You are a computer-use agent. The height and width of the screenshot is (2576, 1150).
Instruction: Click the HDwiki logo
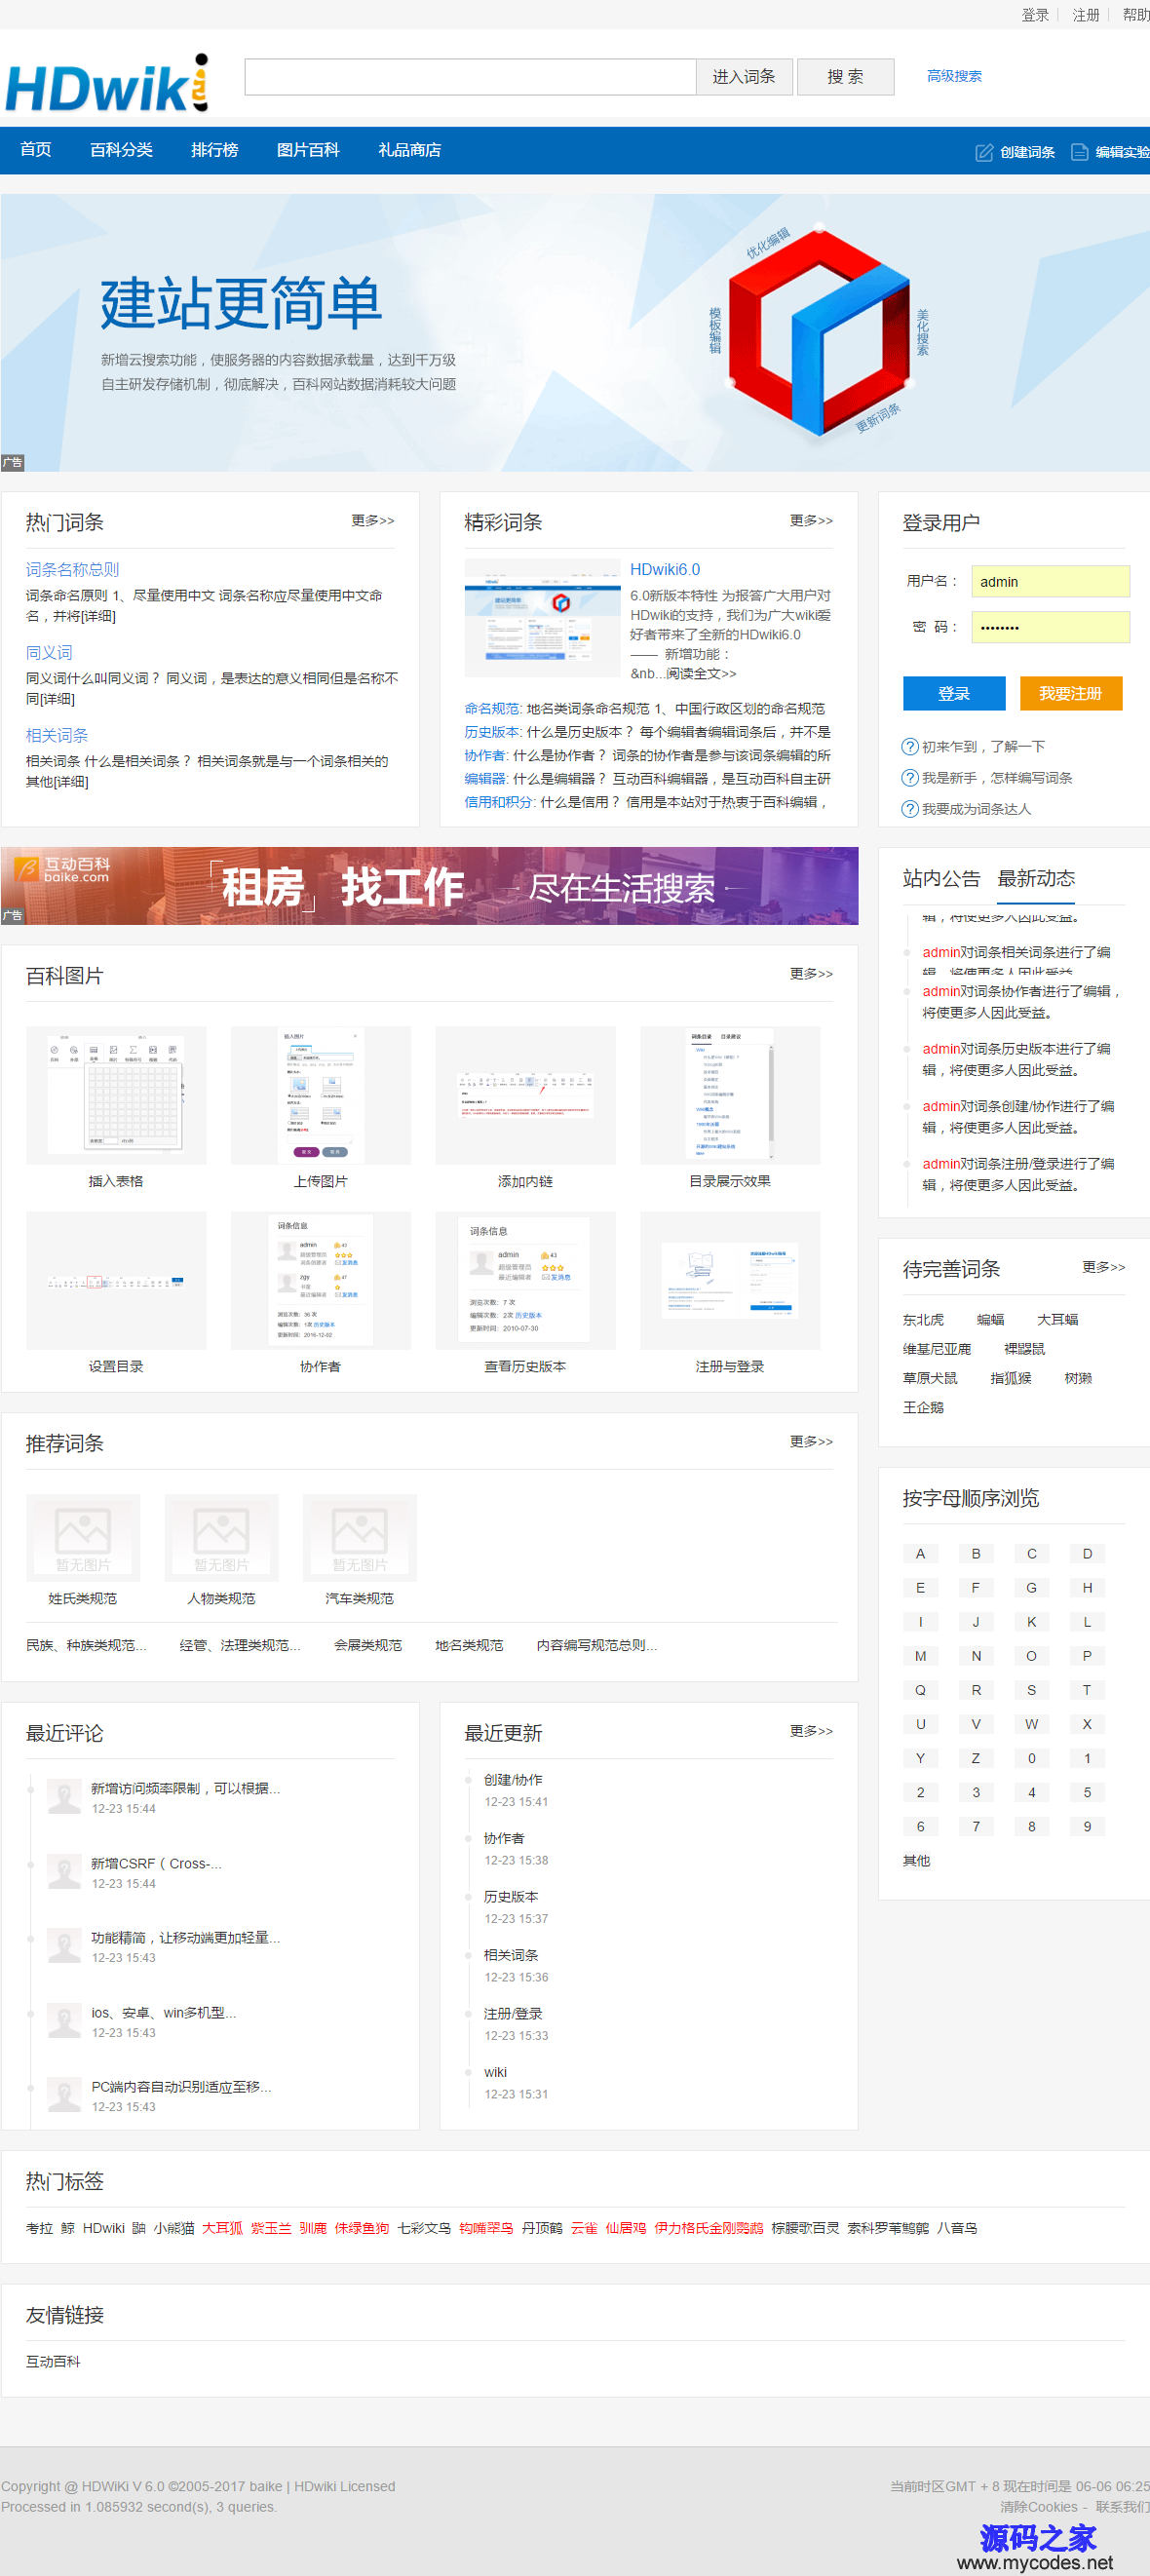[x=107, y=83]
